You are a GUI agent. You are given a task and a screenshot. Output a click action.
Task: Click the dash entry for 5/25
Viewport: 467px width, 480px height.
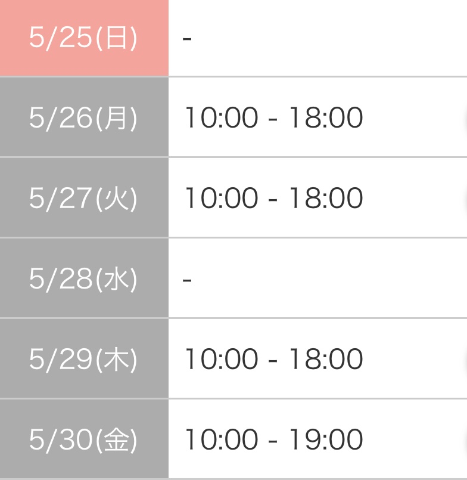[187, 39]
